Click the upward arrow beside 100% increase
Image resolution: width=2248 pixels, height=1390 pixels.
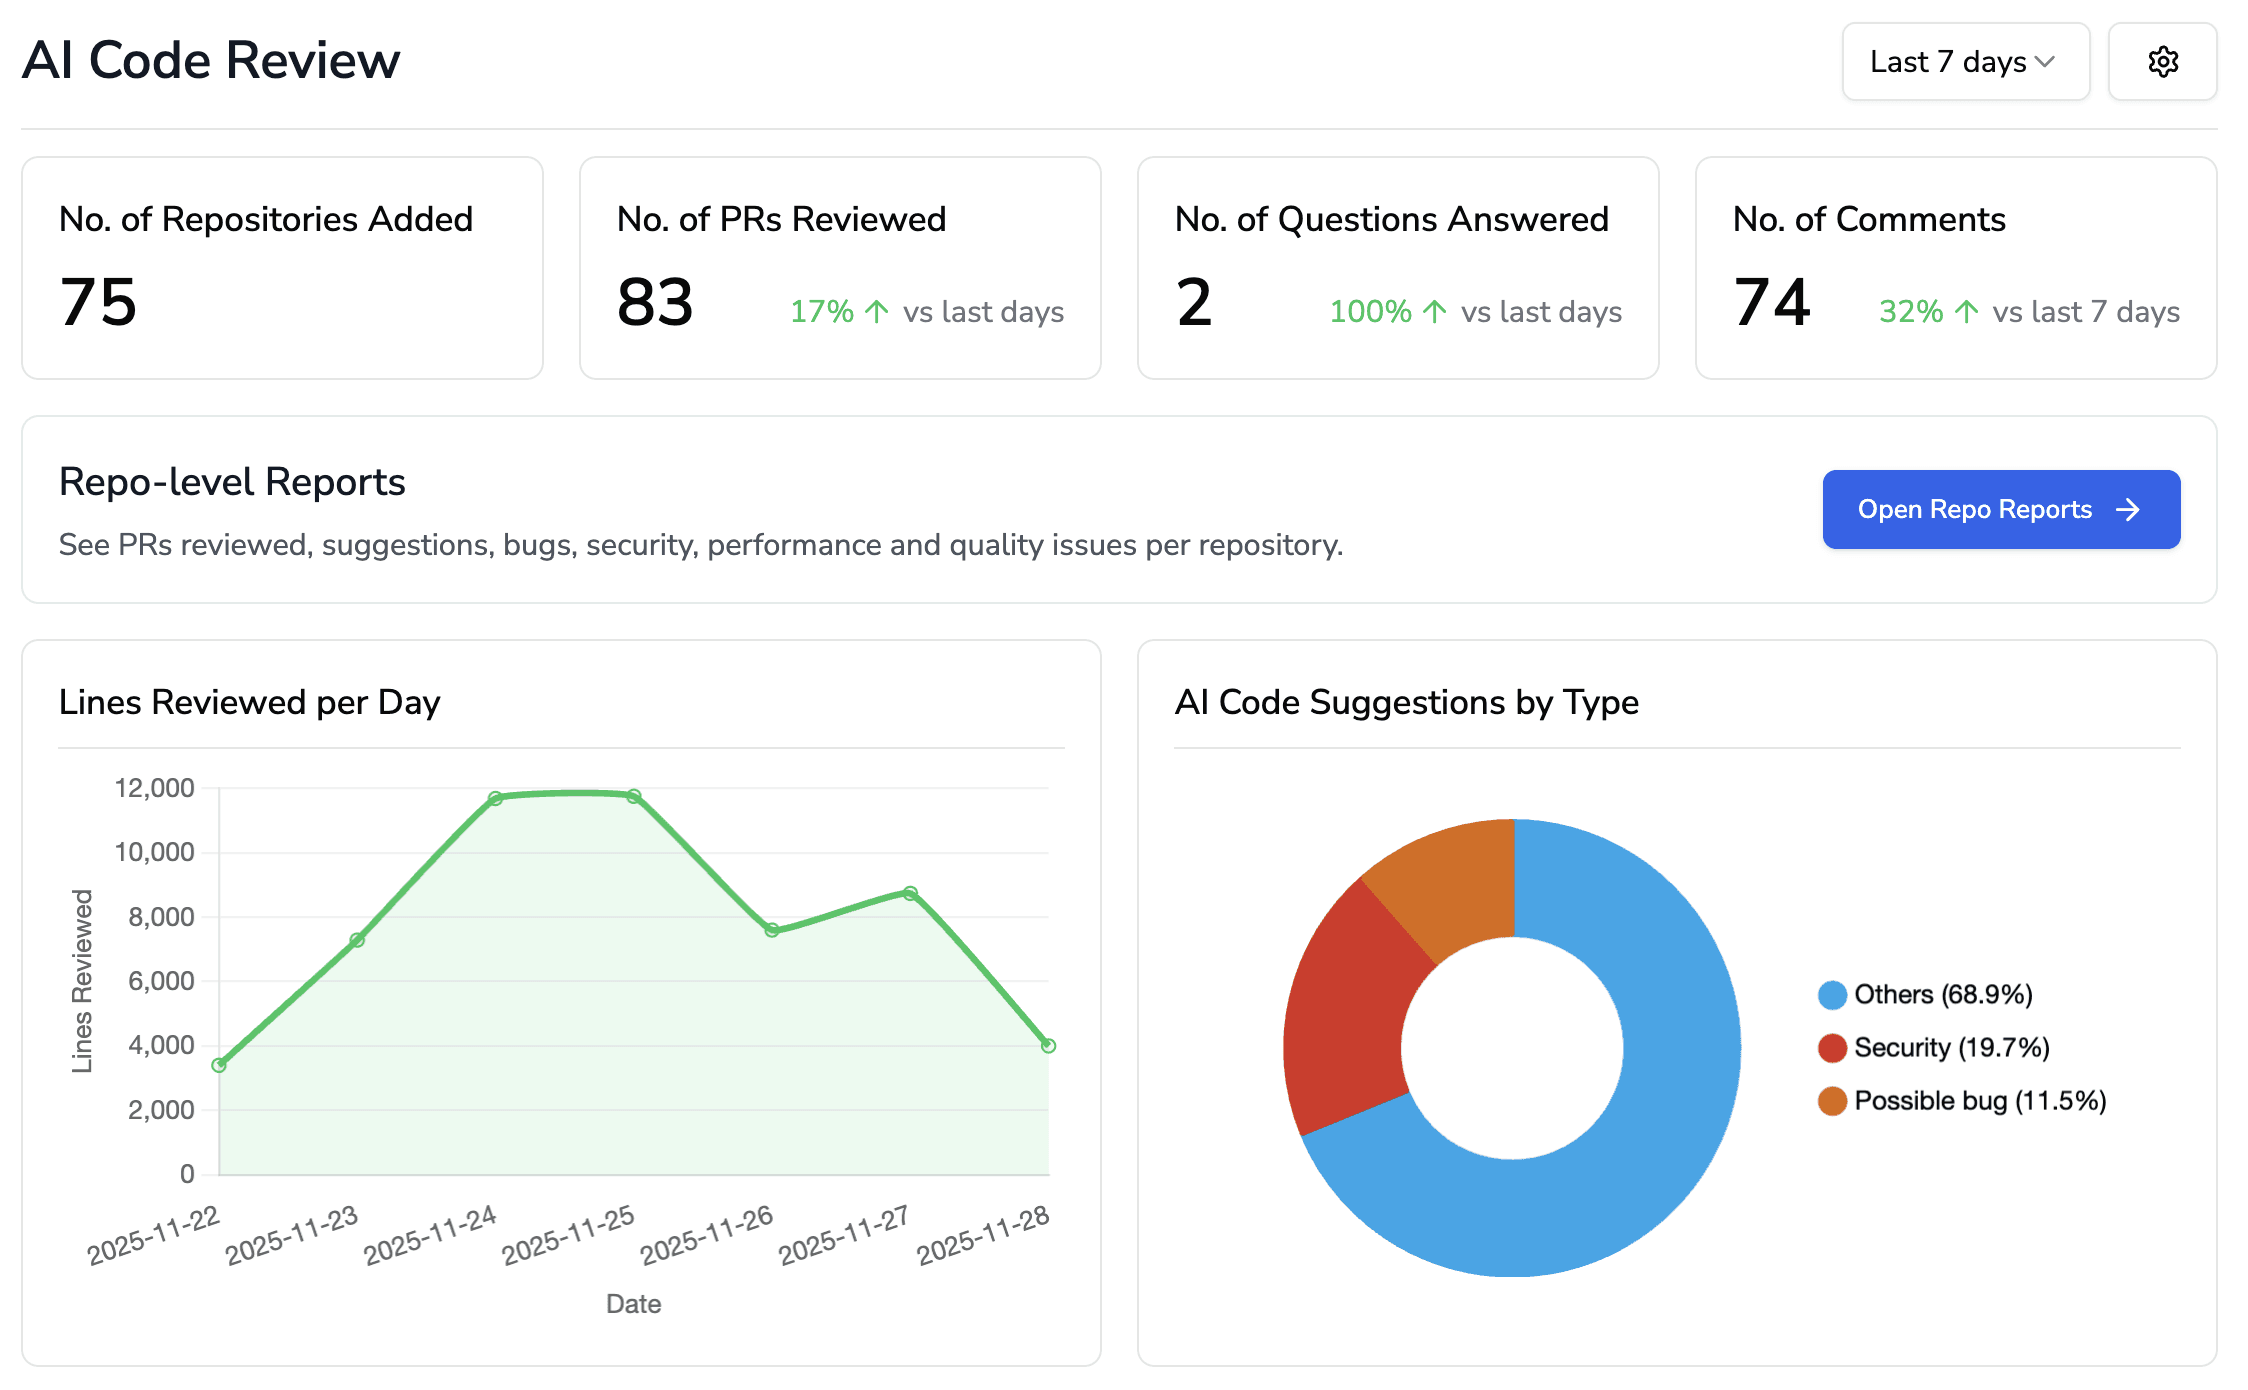(x=1436, y=311)
